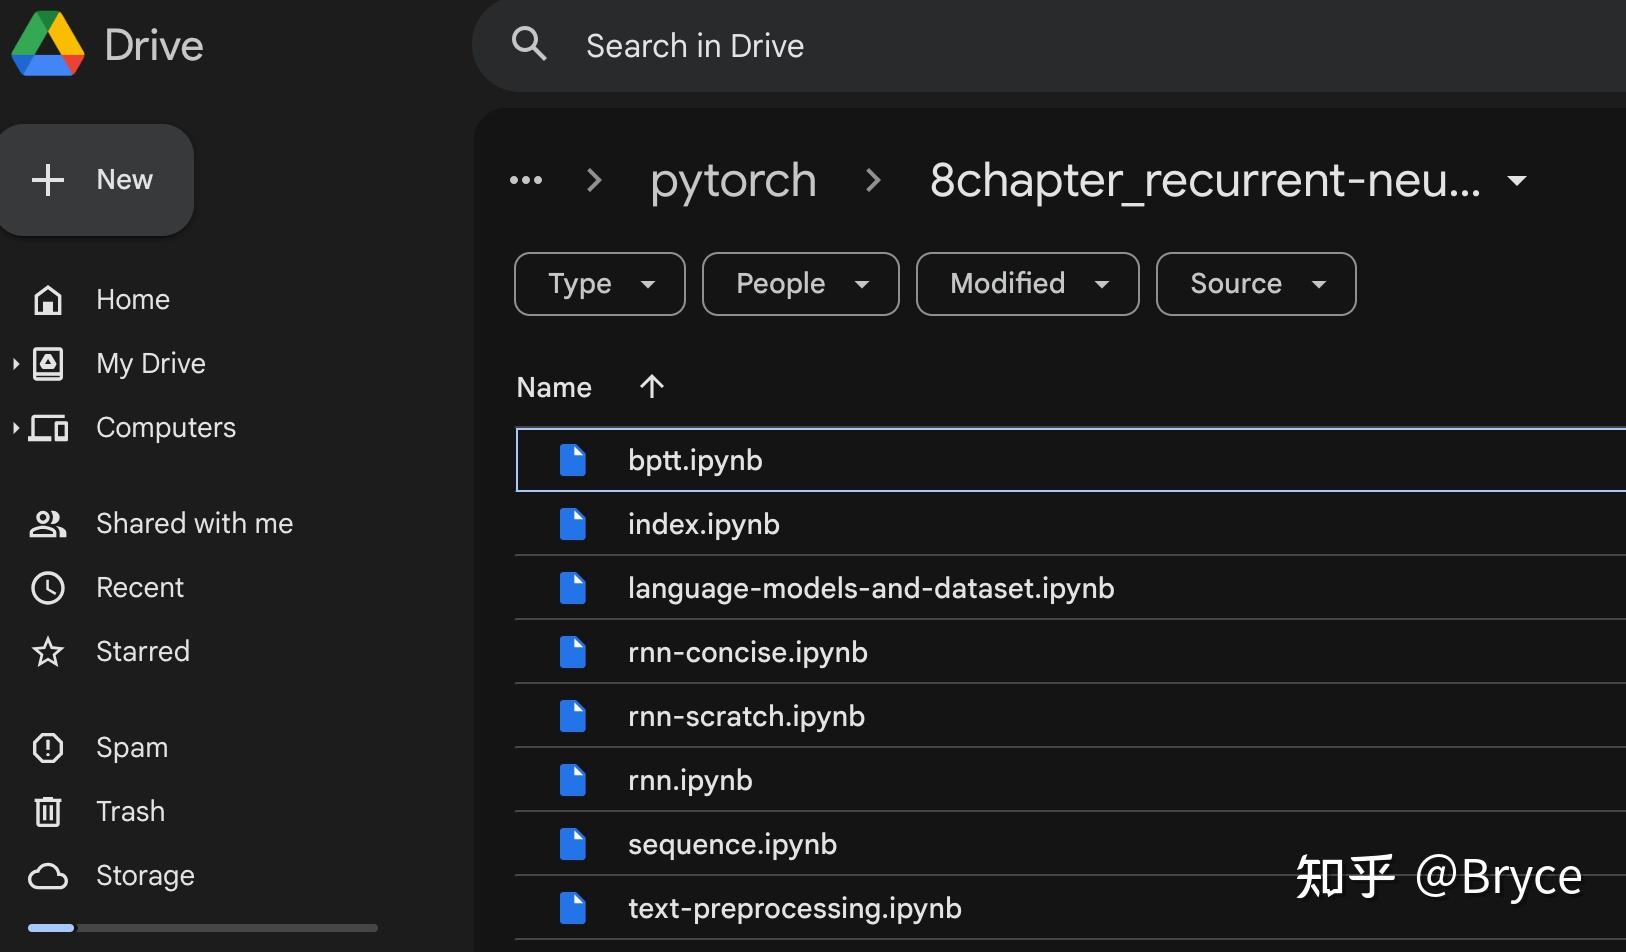Image resolution: width=1626 pixels, height=952 pixels.
Task: Select My Drive in sidebar
Action: tap(150, 363)
